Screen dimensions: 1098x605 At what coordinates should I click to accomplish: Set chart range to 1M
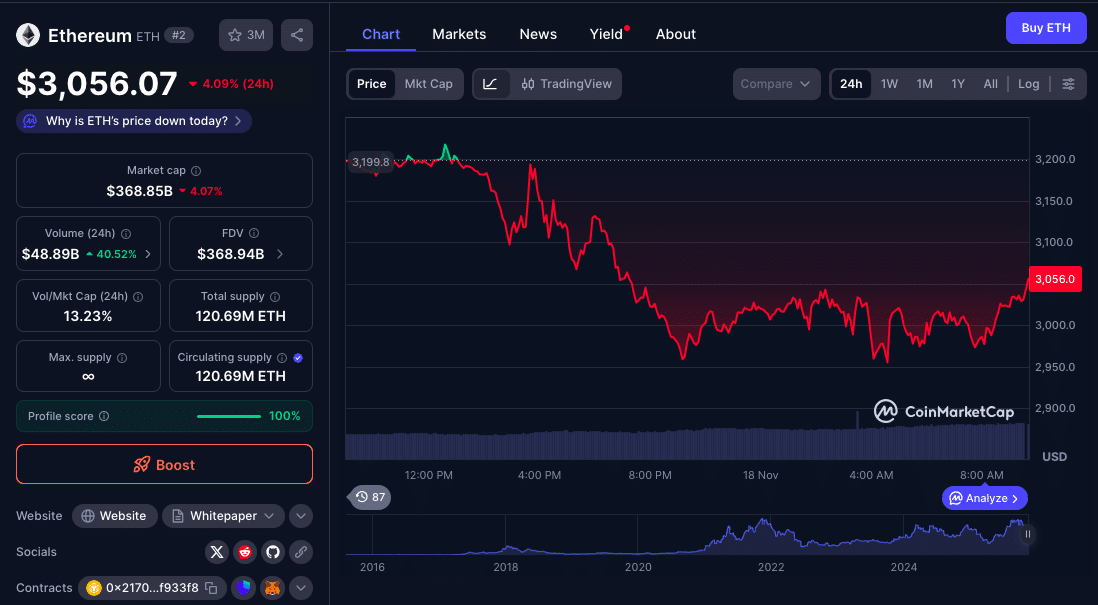[x=924, y=84]
